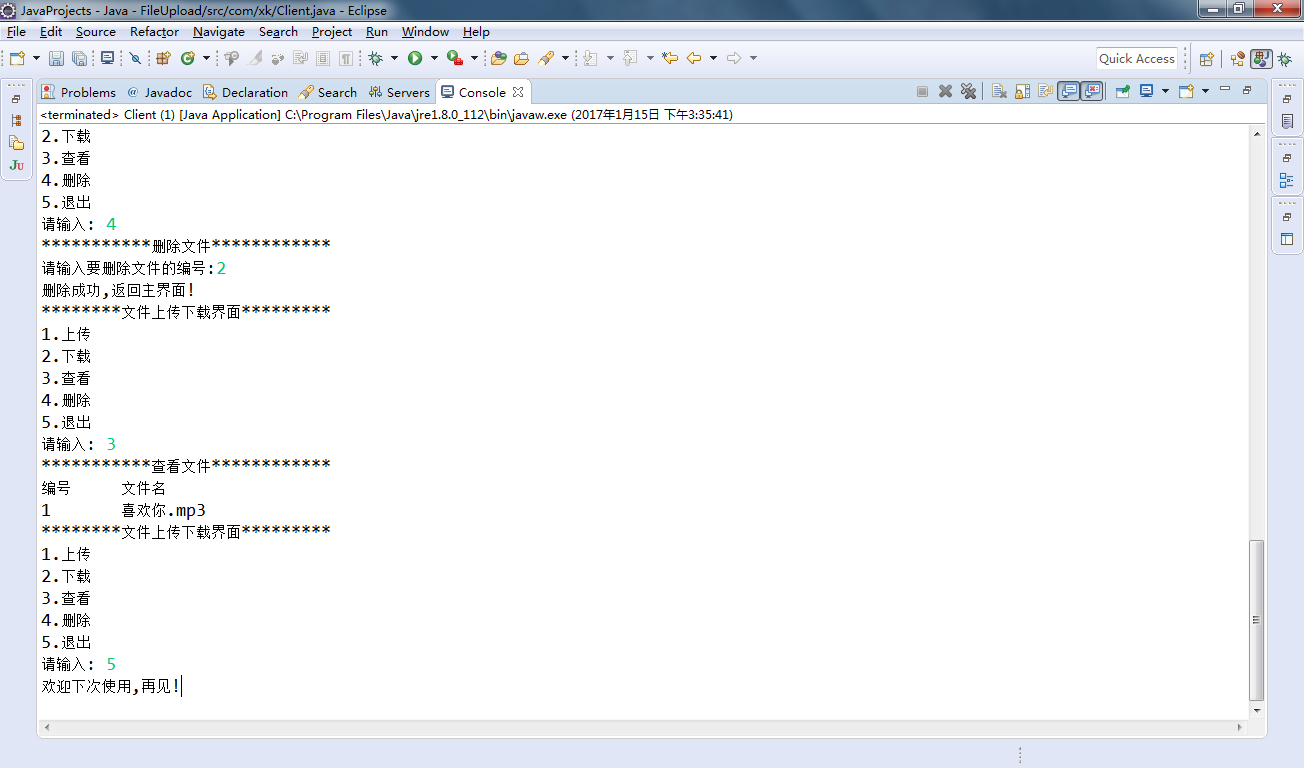The height and width of the screenshot is (768, 1304).
Task: Open the Refactor menu
Action: [x=154, y=32]
